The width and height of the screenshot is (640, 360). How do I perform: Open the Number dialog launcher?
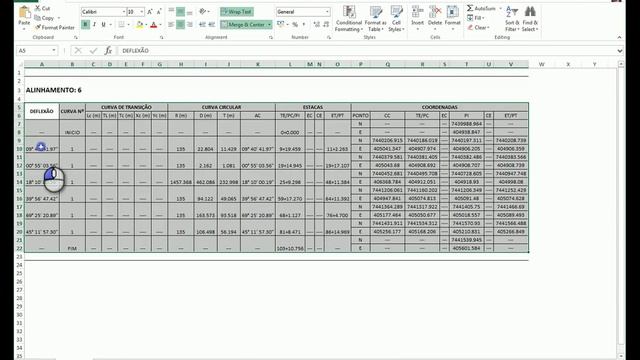coord(329,38)
